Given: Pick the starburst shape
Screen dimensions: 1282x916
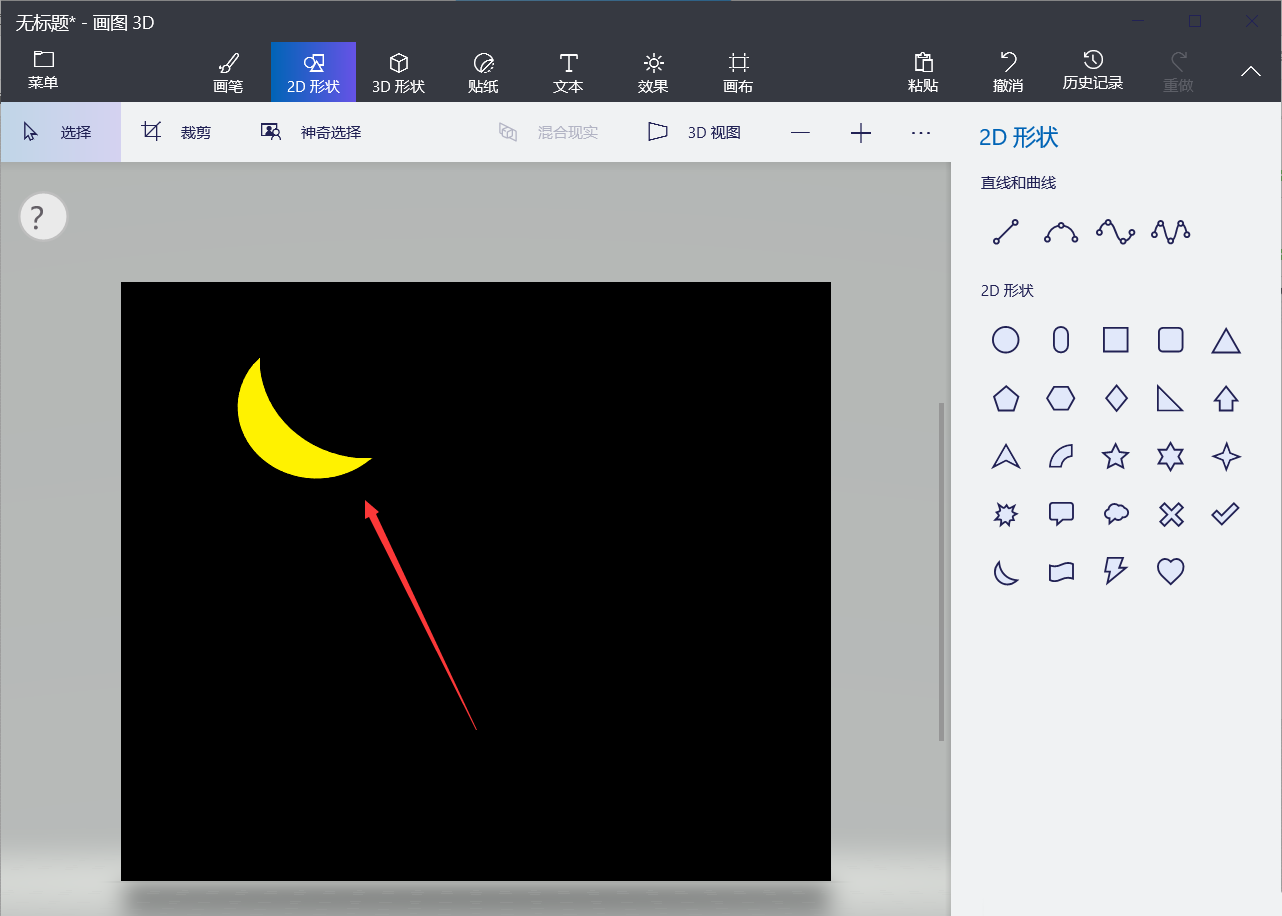Looking at the screenshot, I should pyautogui.click(x=1006, y=515).
